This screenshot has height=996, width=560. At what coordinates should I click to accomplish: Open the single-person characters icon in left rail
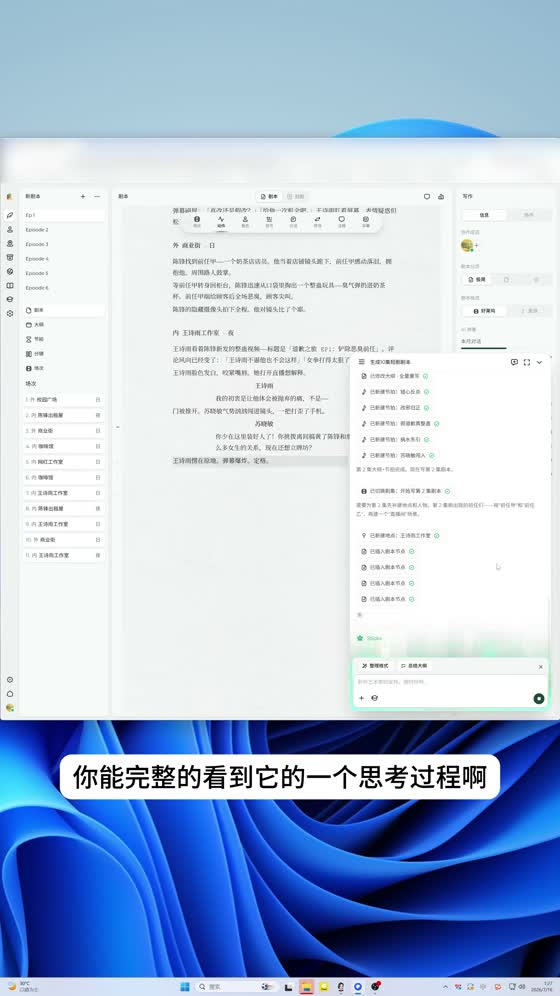(x=10, y=229)
